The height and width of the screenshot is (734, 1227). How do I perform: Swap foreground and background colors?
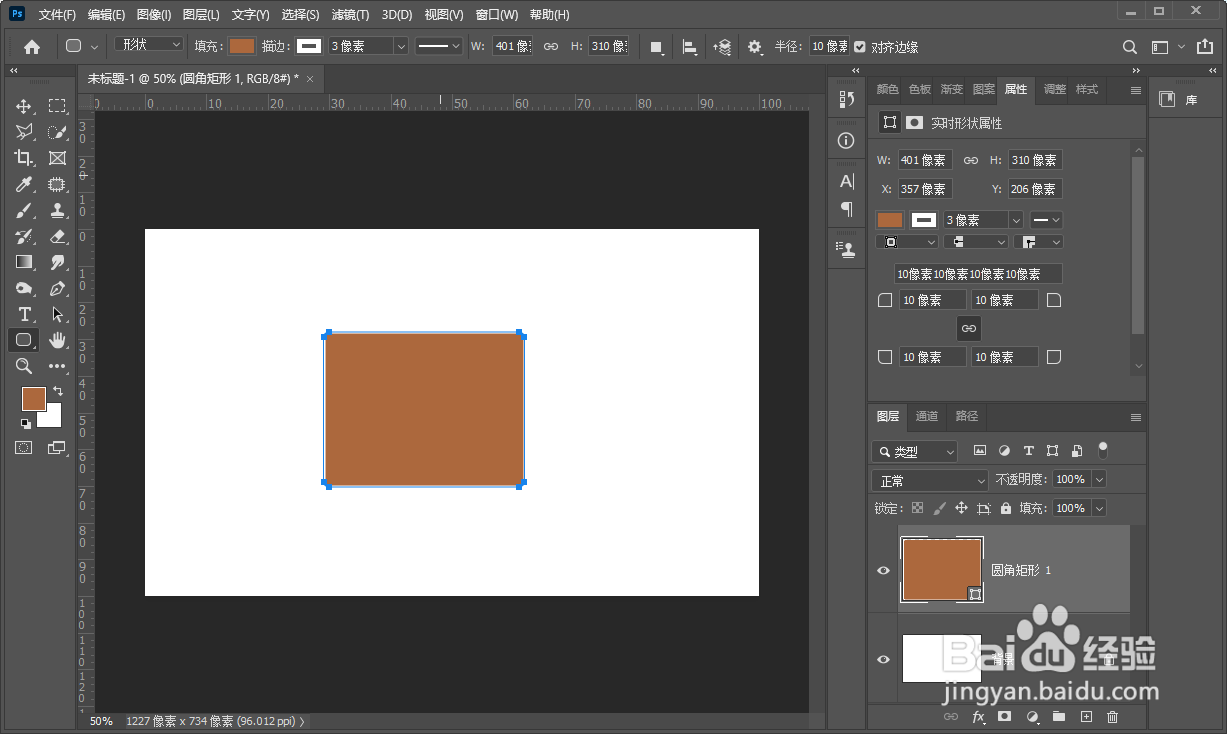pos(58,390)
